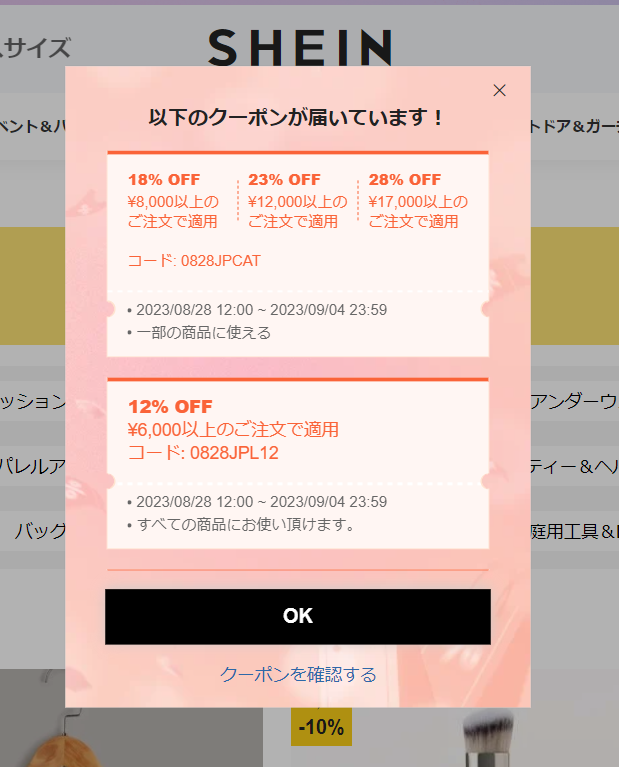619x767 pixels.
Task: Click coupon code 0828JPCAT
Action: click(x=194, y=261)
